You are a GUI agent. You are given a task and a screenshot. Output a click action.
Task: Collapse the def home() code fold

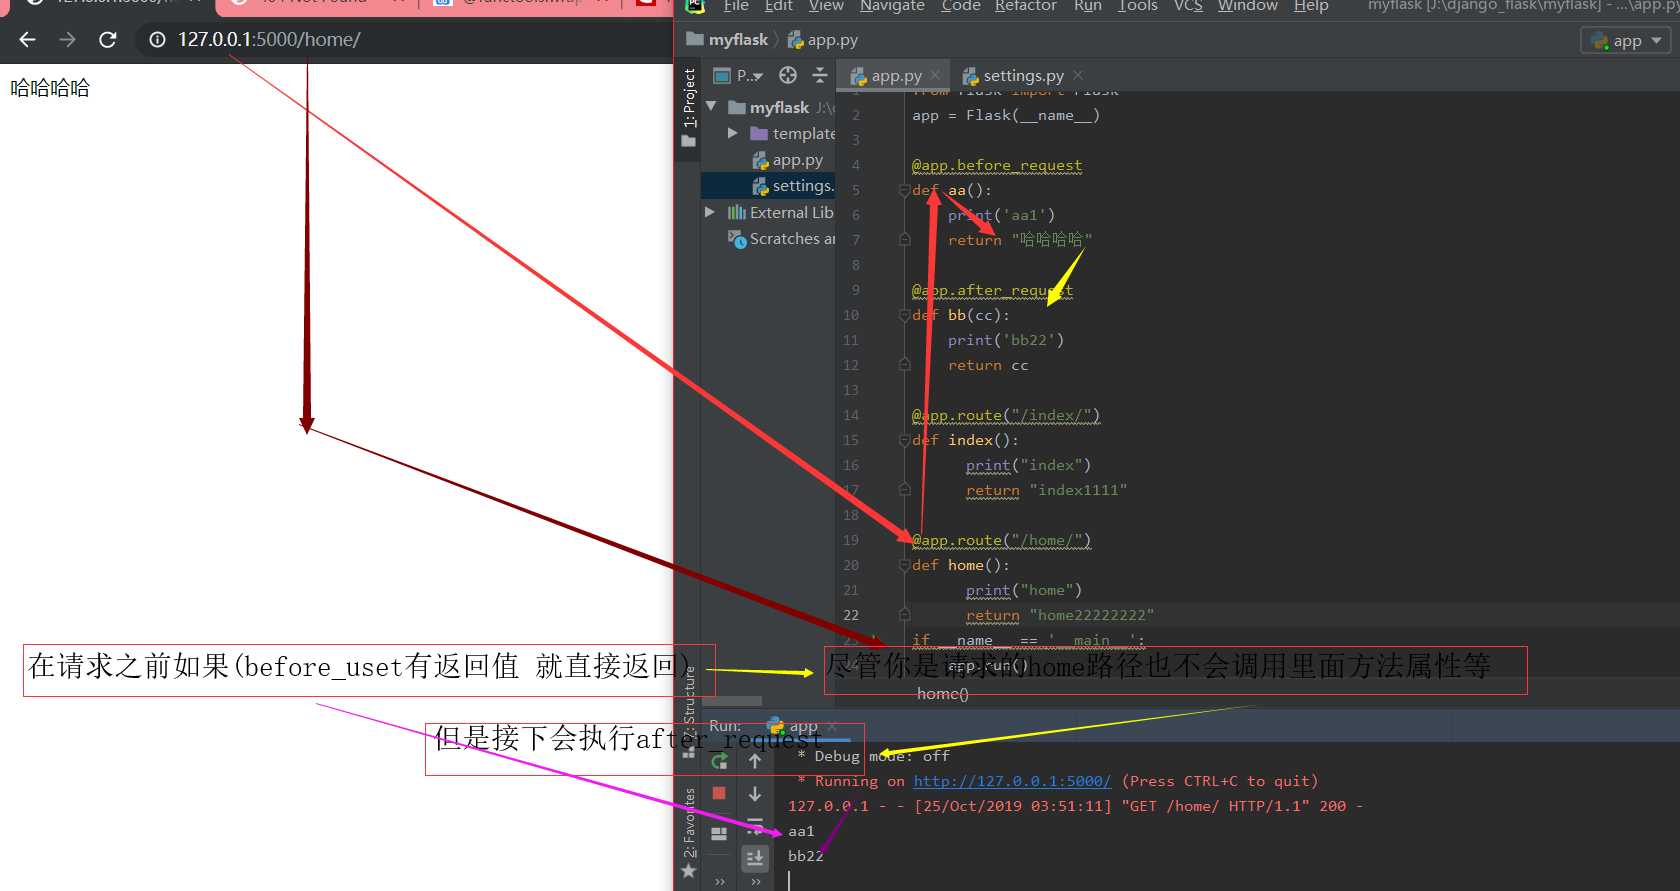click(x=904, y=565)
